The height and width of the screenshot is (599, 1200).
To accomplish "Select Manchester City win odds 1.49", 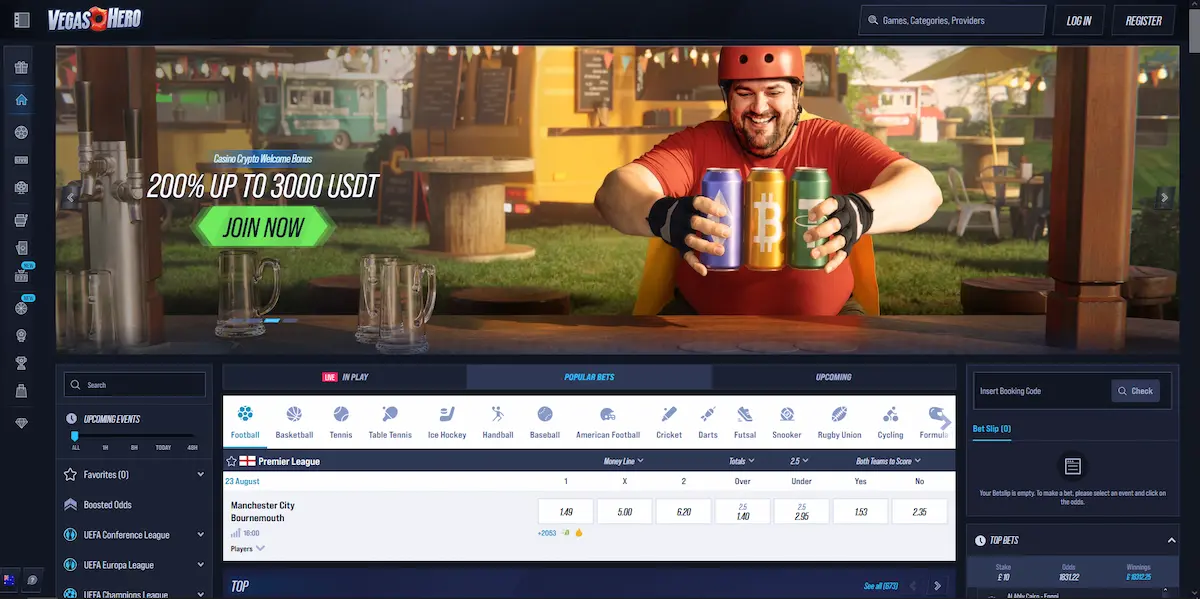I will click(566, 511).
